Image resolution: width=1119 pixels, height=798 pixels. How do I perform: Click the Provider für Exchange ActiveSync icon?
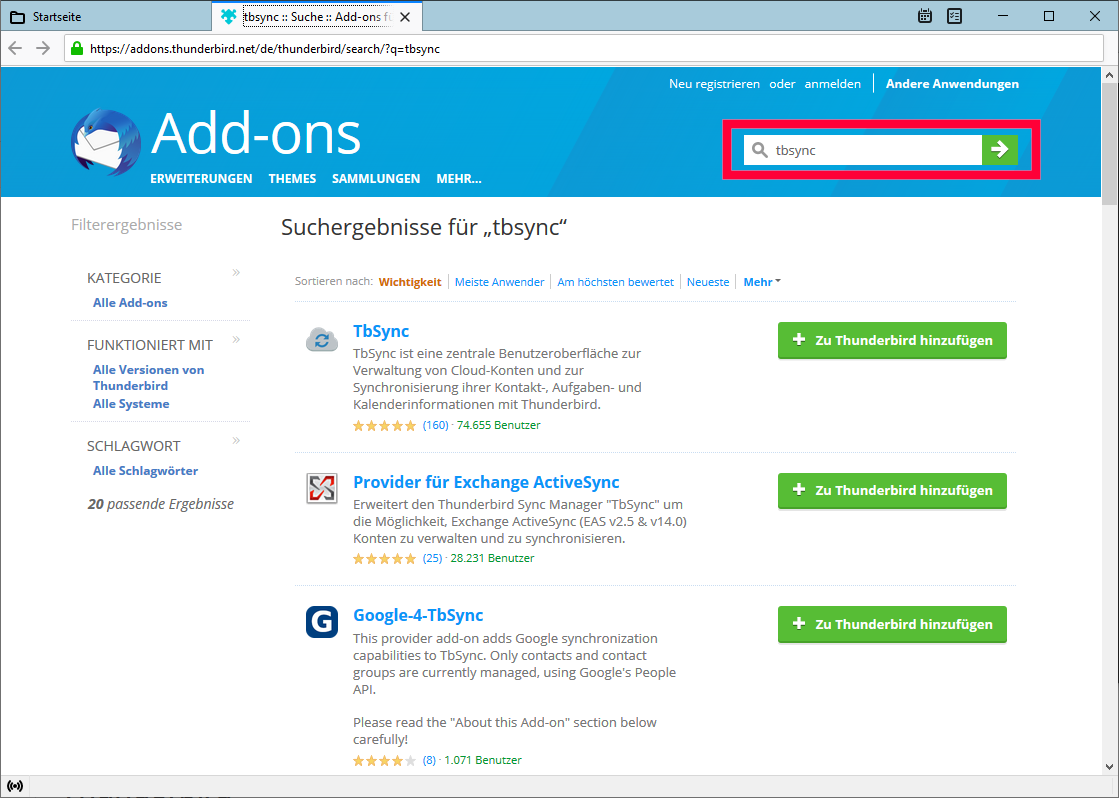[x=321, y=489]
